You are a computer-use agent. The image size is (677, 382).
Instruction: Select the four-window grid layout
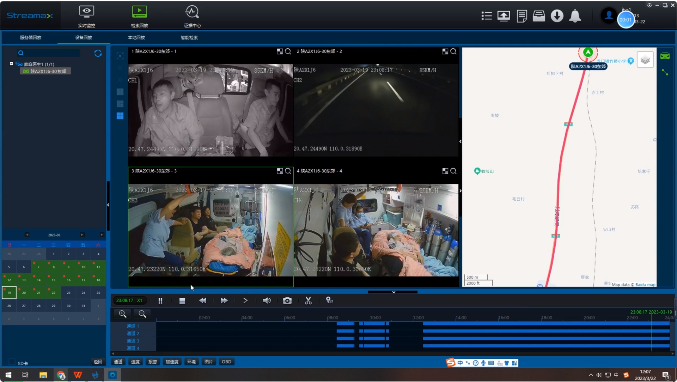[x=120, y=116]
